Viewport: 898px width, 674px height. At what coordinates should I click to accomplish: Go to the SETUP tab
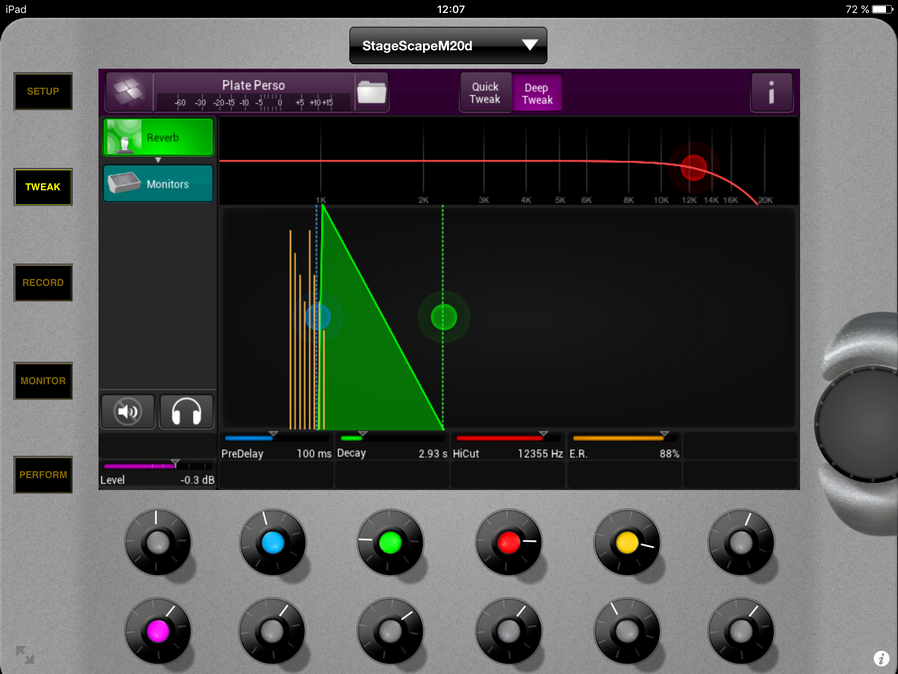[43, 92]
